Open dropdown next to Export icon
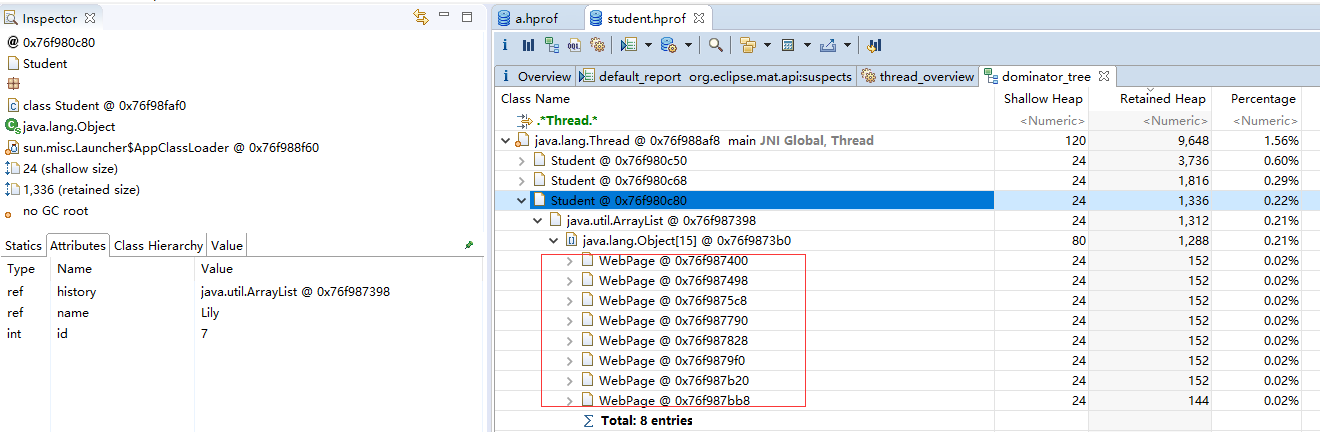 [848, 45]
